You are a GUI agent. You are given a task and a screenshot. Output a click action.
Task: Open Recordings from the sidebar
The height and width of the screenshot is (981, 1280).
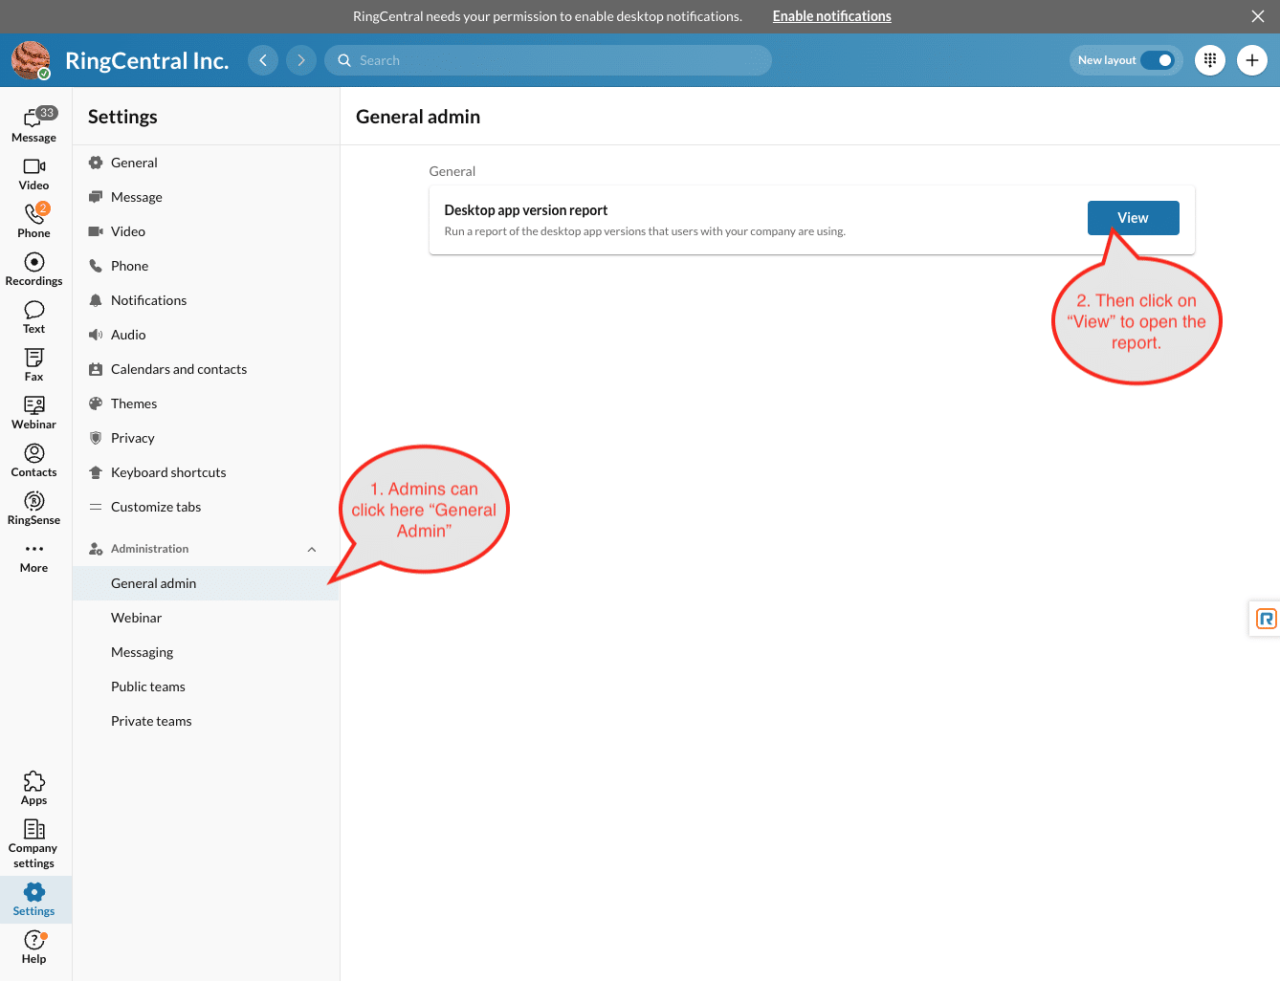(33, 267)
